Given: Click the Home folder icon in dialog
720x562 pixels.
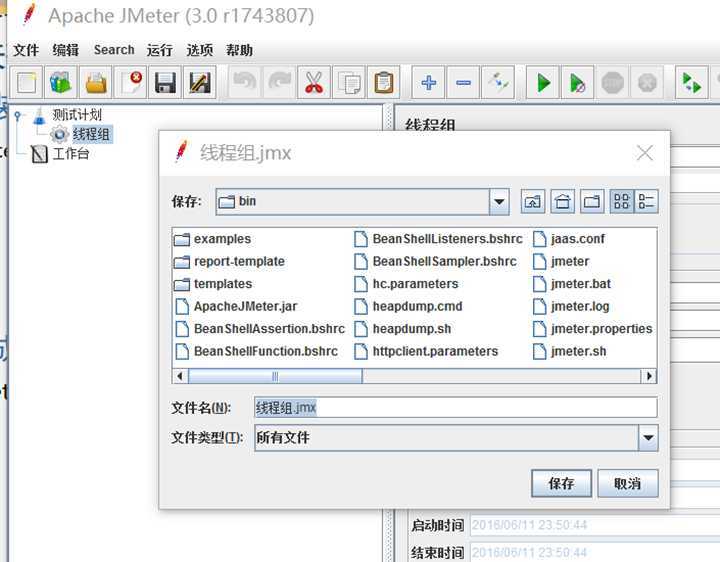Looking at the screenshot, I should [562, 202].
